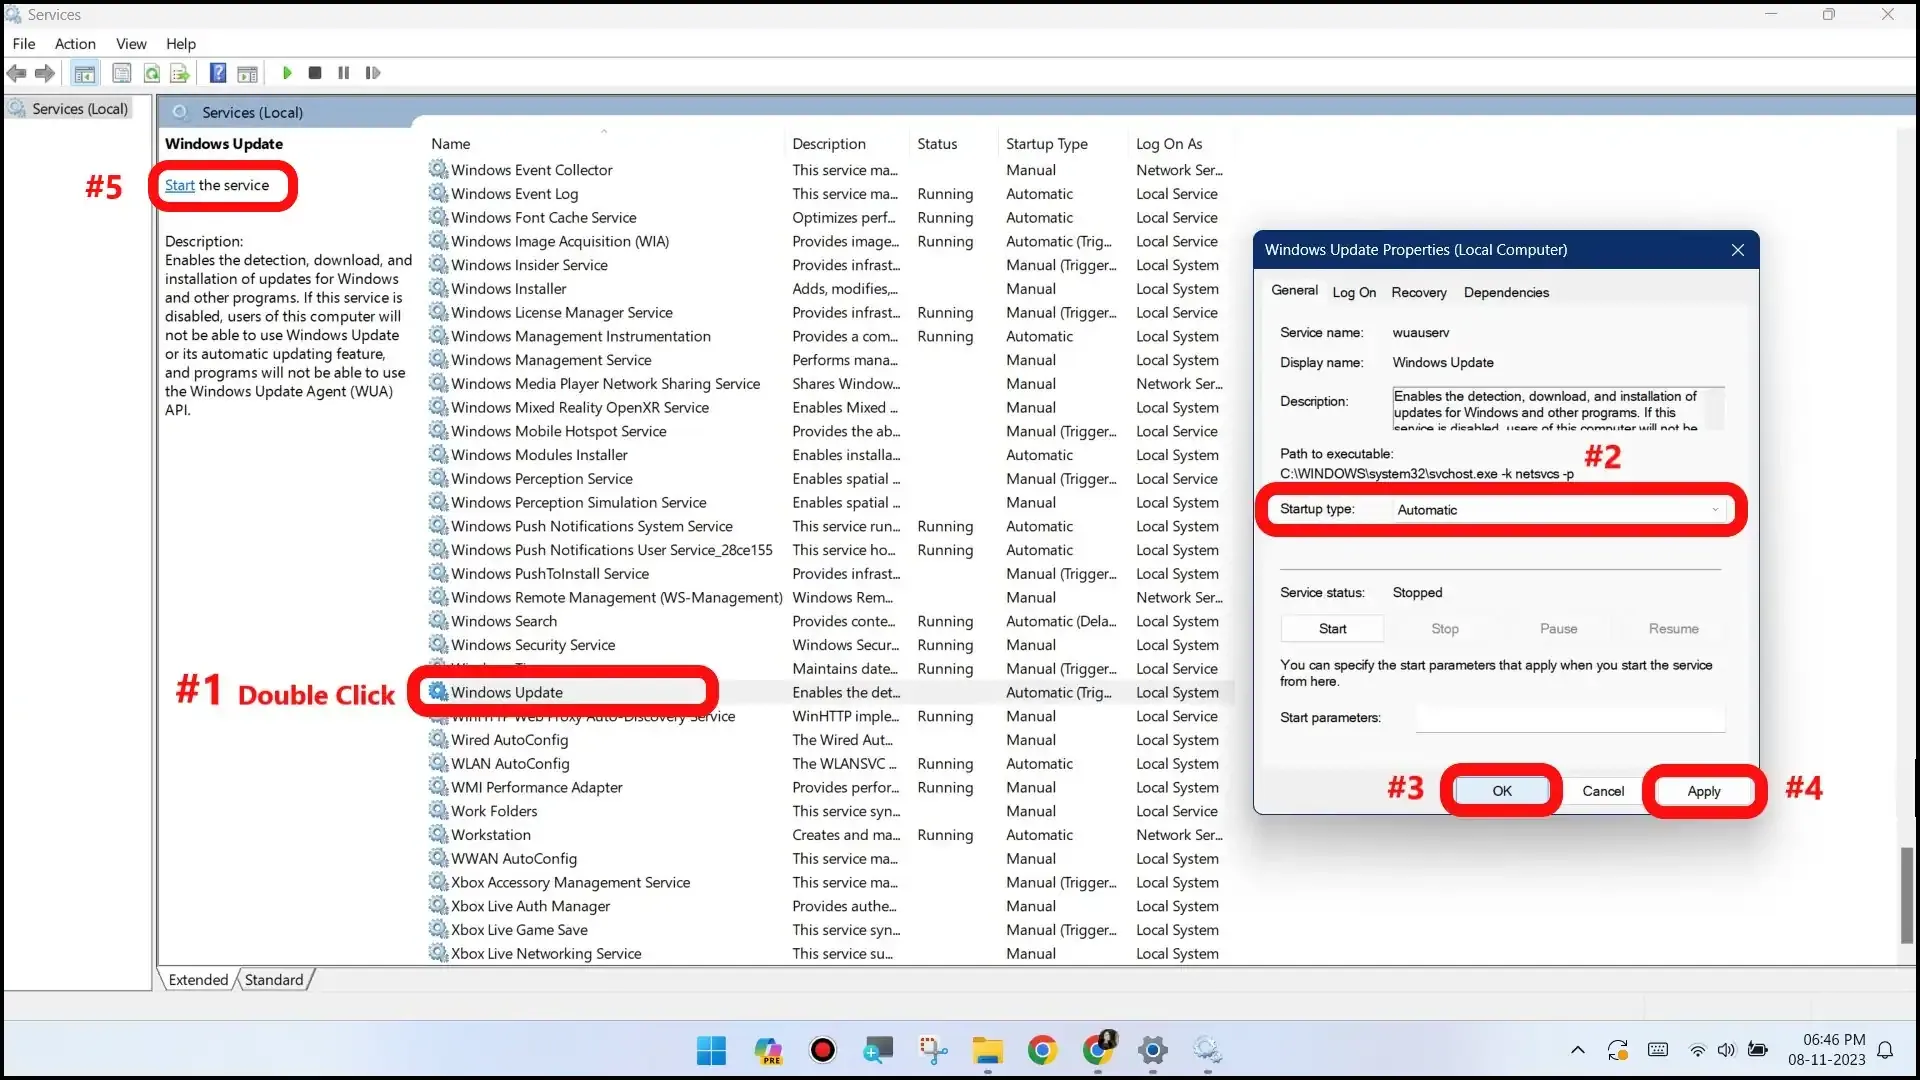The height and width of the screenshot is (1080, 1920).
Task: Expand Dependencies tab in Properties
Action: [1507, 291]
